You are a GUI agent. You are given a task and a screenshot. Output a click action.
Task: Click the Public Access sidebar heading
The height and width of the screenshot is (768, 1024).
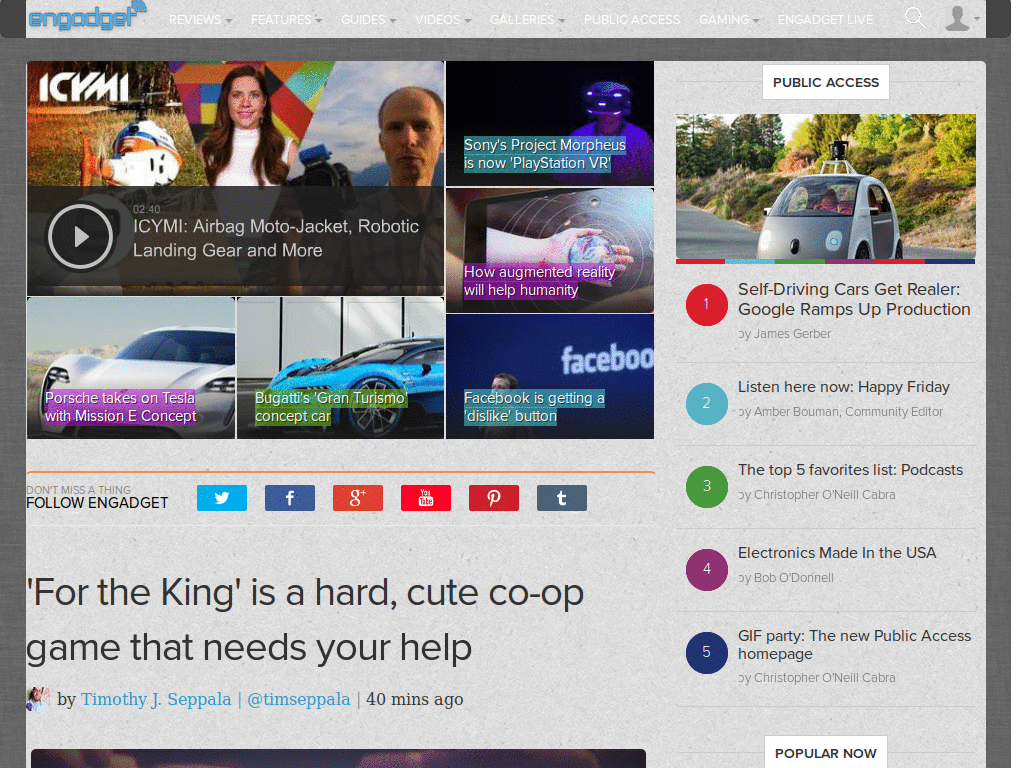[x=825, y=82]
